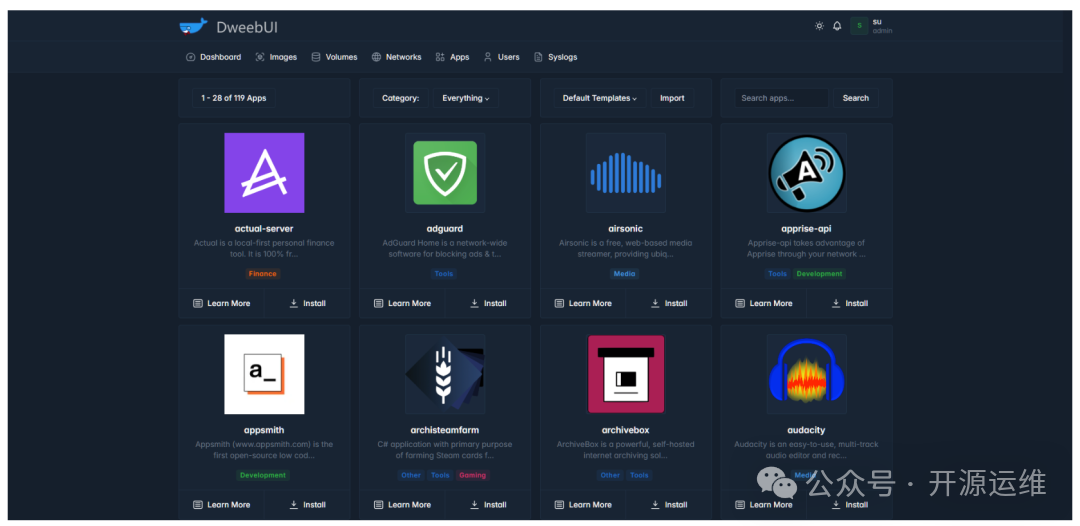This screenshot has height=526, width=1080.
Task: Click the actual-server app title
Action: (264, 229)
